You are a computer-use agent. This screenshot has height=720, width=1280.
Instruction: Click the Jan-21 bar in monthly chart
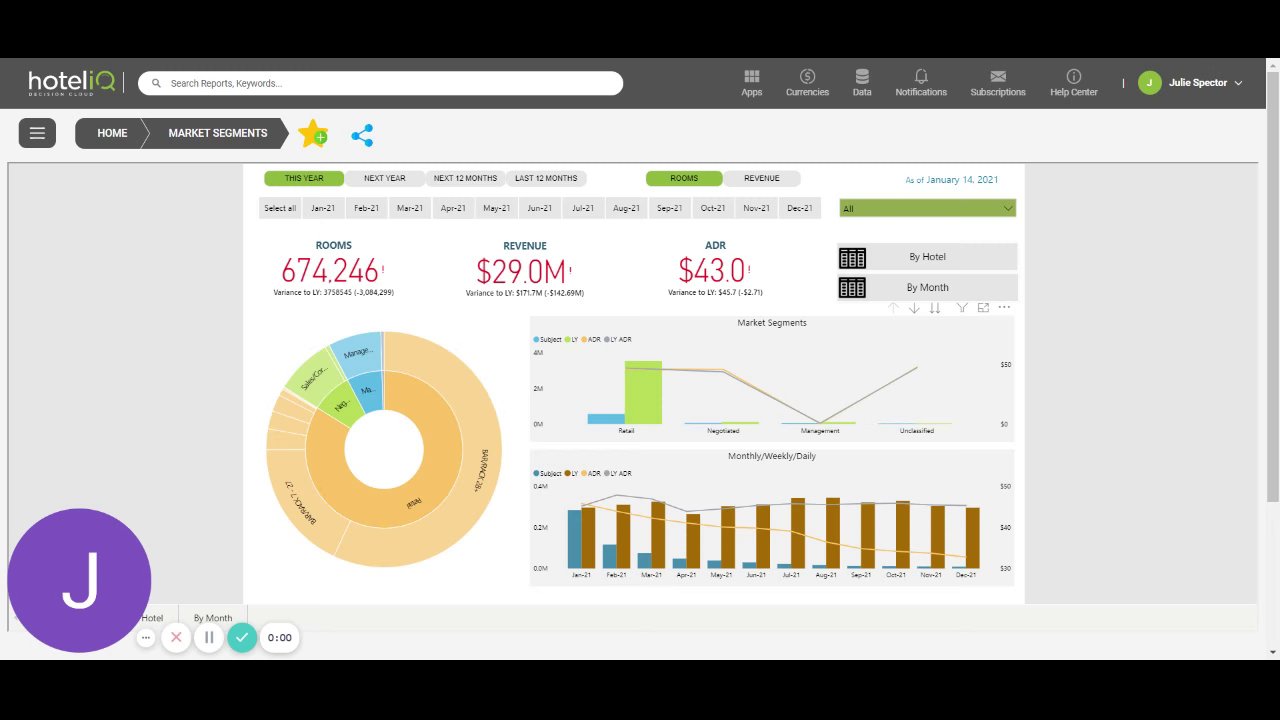coord(575,539)
